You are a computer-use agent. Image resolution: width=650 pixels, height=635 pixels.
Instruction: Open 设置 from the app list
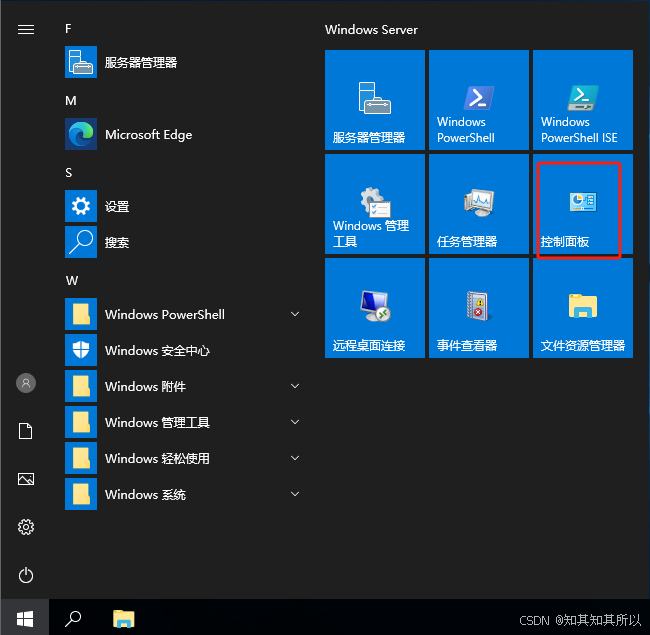pos(182,206)
